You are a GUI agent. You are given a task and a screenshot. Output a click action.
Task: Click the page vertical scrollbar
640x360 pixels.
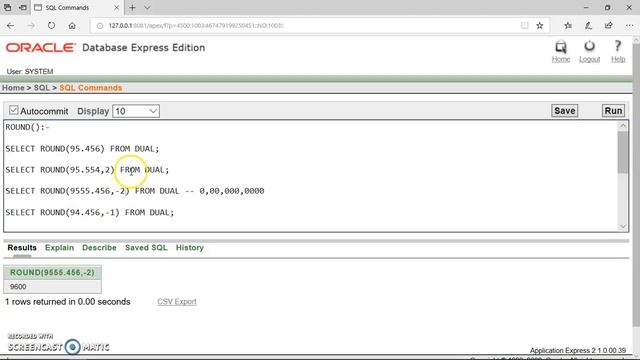[x=636, y=184]
